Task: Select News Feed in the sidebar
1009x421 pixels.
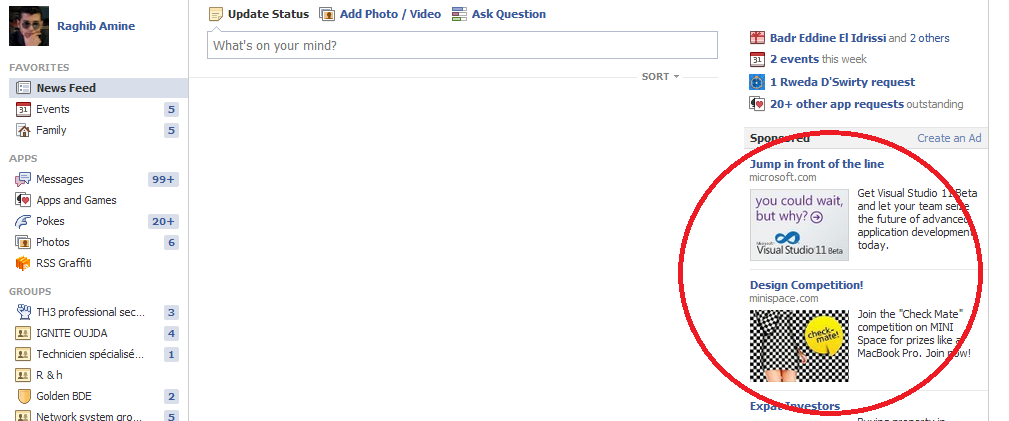Action: (x=98, y=88)
